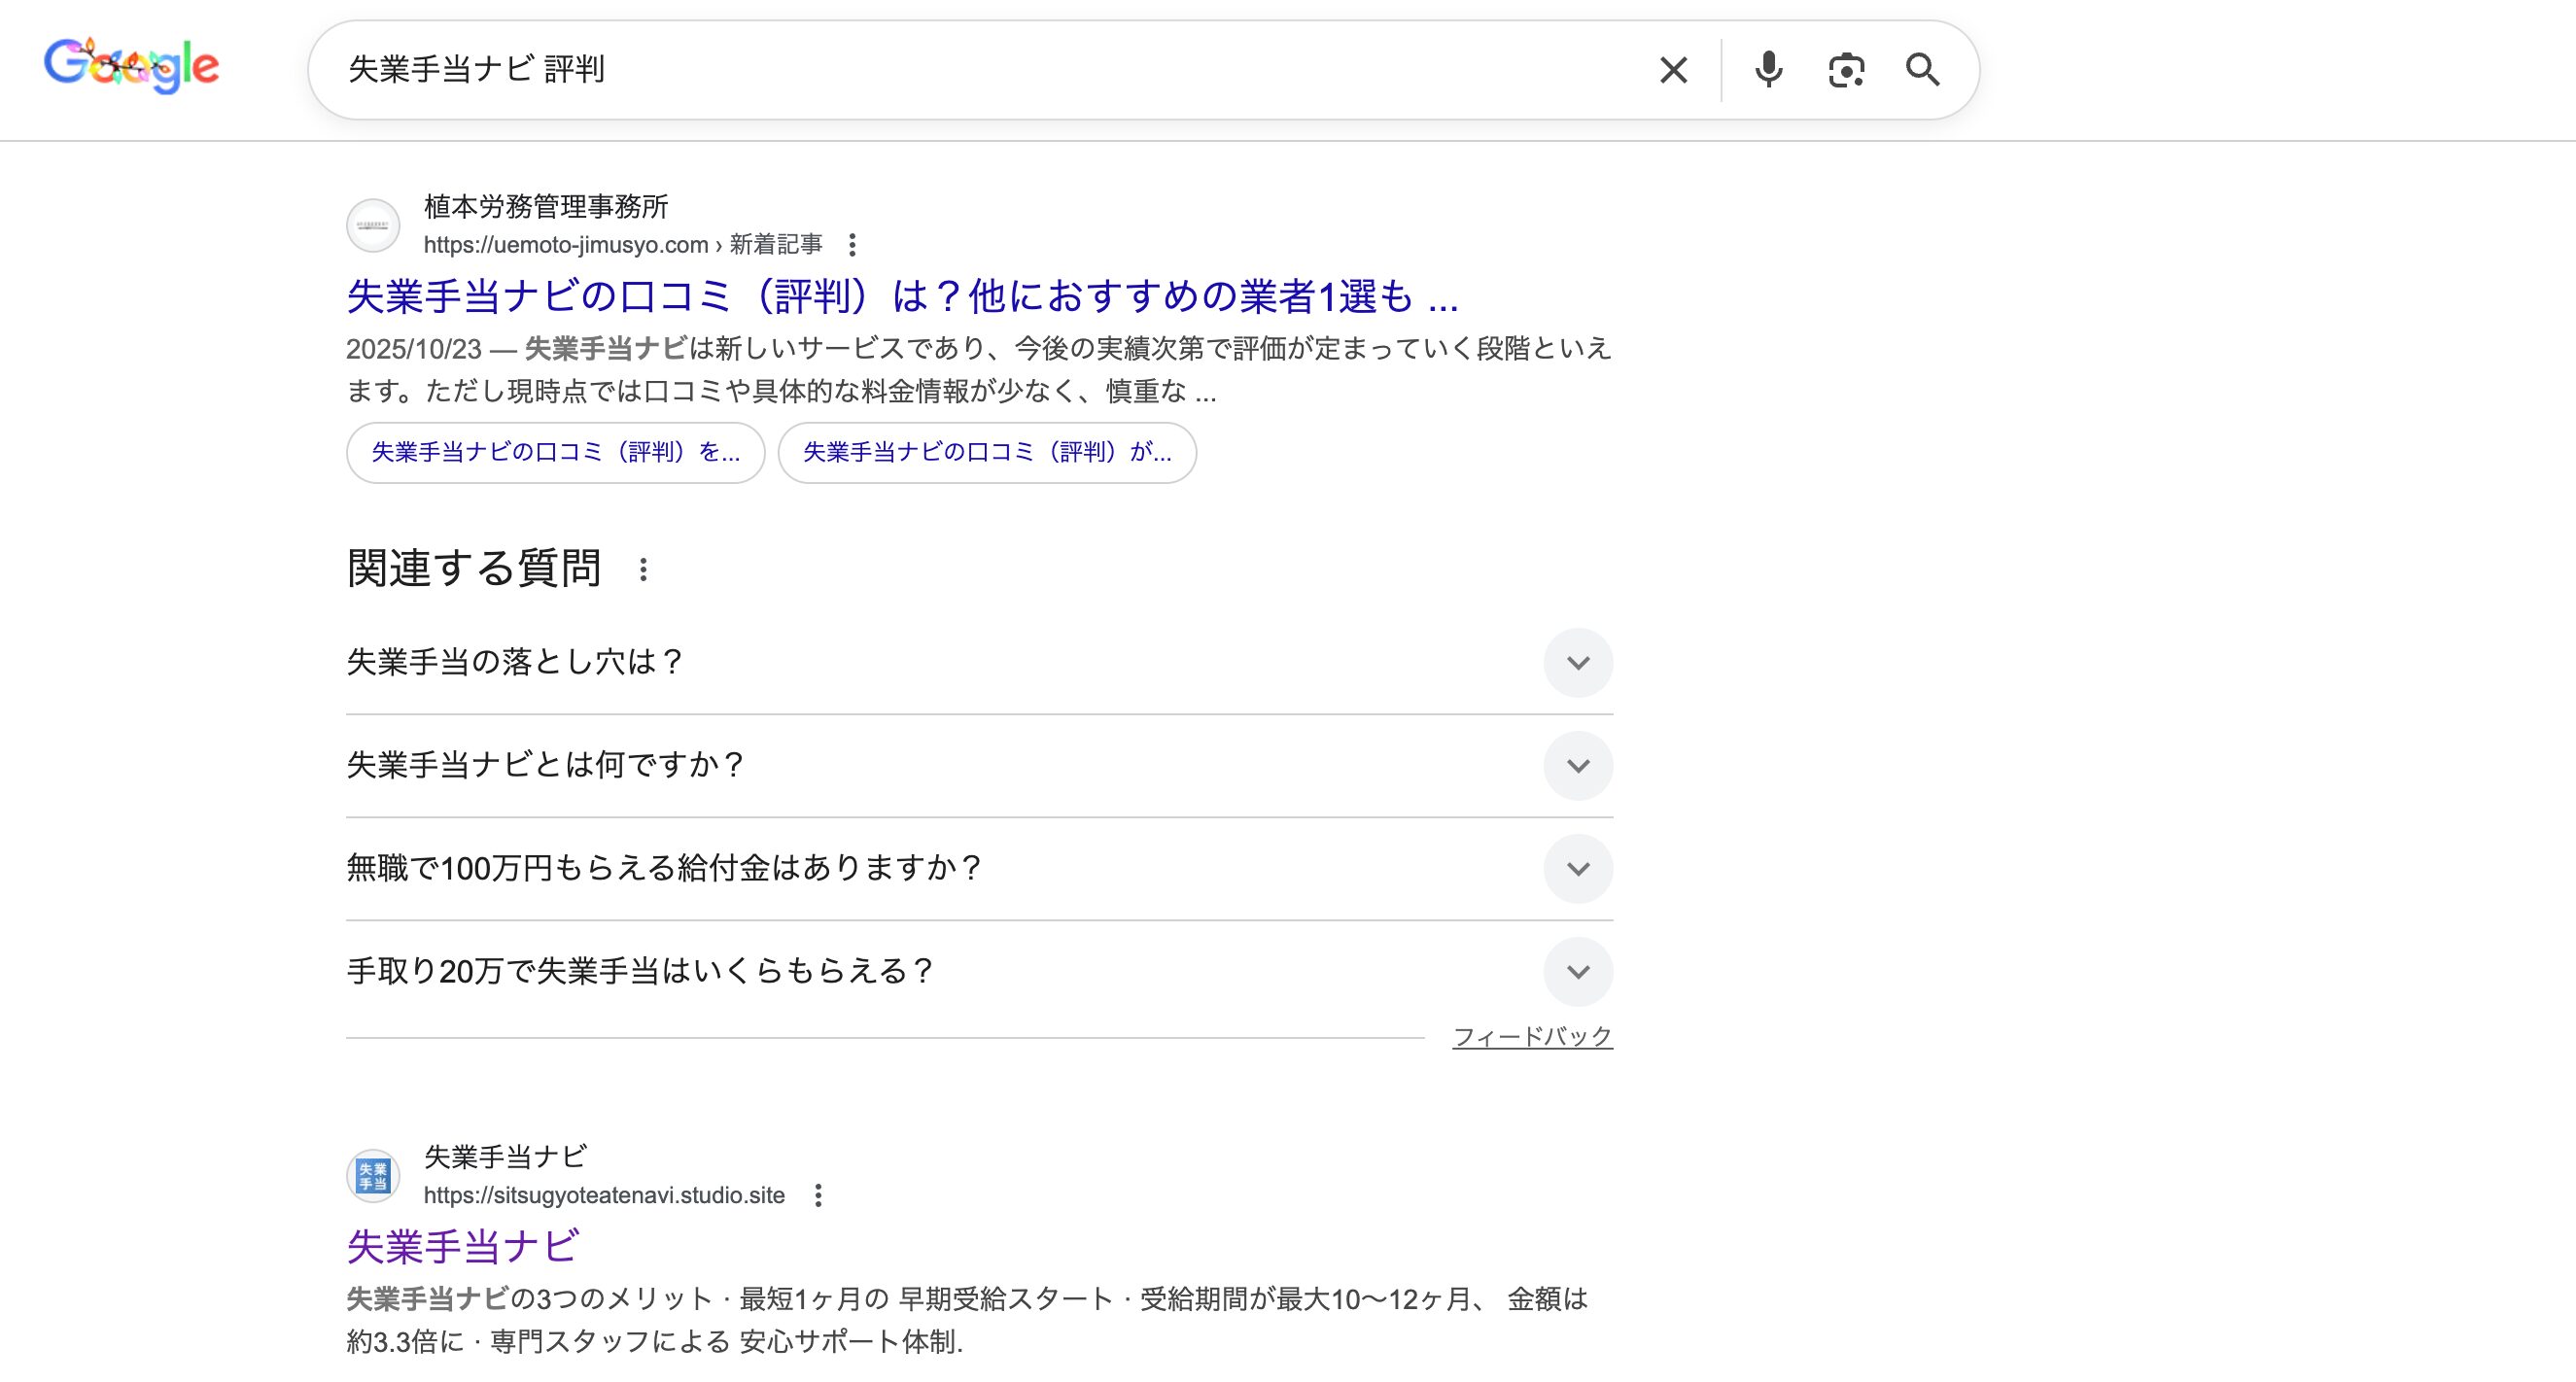Click the 植本労務管理事務所 site favicon
The height and width of the screenshot is (1382, 2576).
tap(373, 226)
